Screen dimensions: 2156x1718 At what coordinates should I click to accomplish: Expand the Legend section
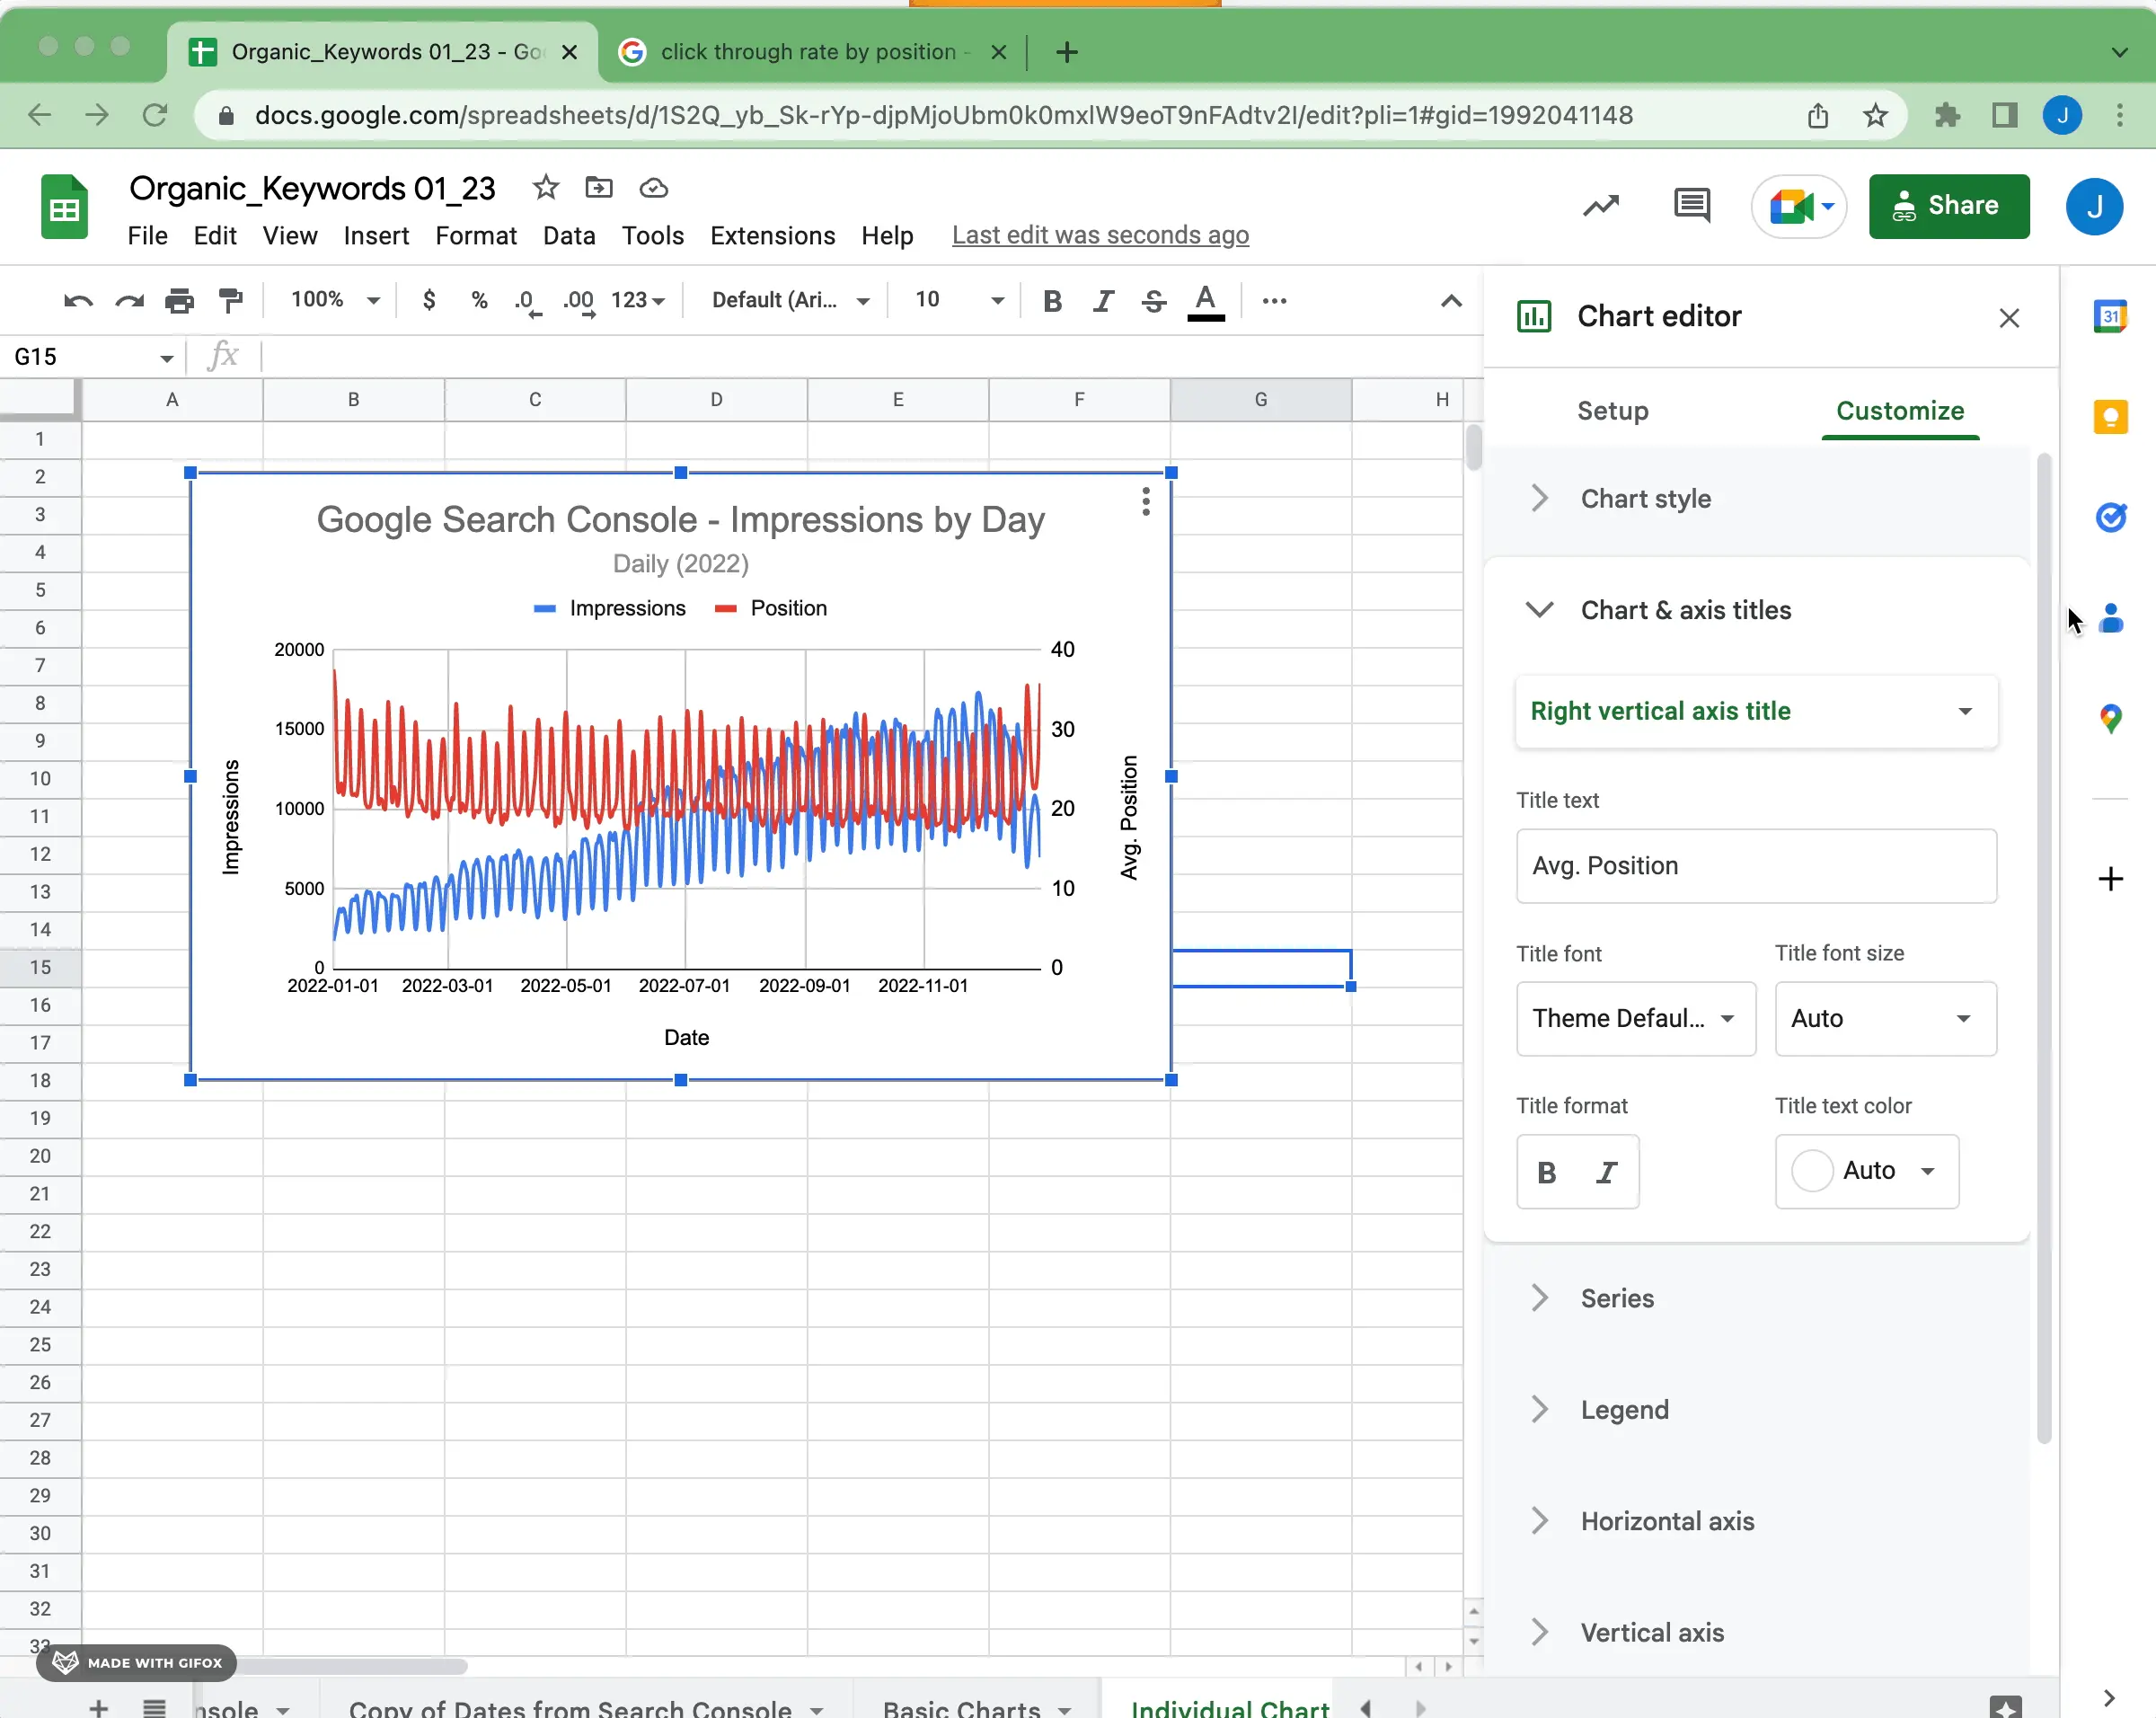click(x=1539, y=1410)
